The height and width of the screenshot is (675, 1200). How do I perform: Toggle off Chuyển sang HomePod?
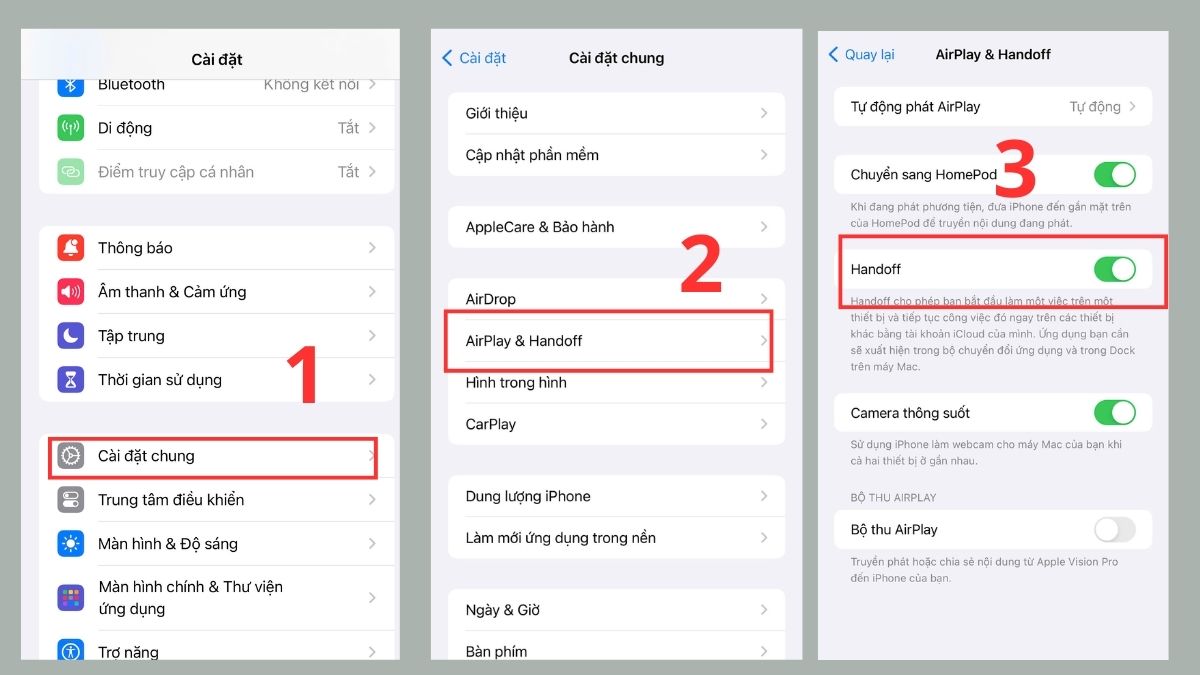1117,174
